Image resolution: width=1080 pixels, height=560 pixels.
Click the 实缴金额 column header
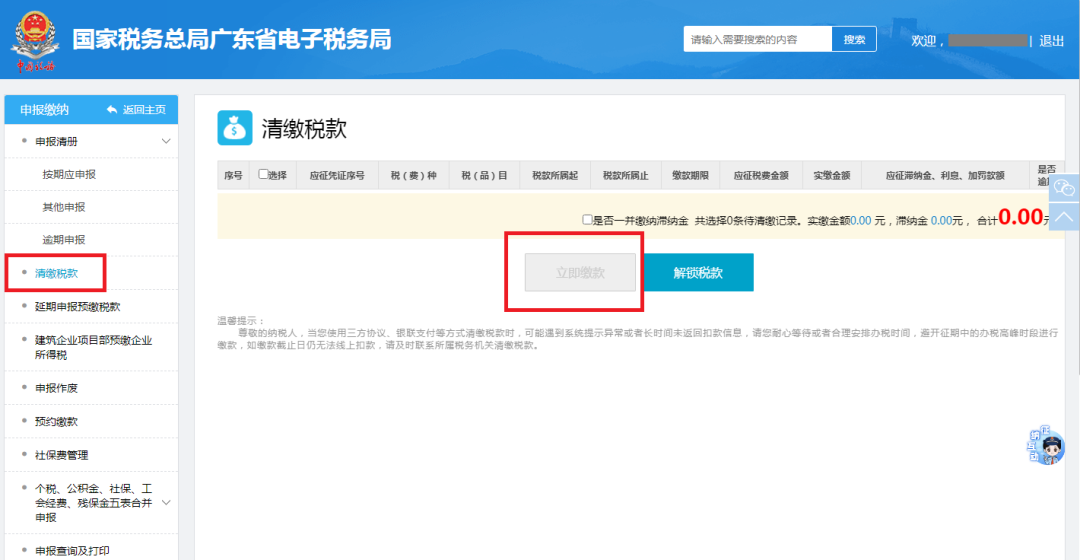click(832, 175)
